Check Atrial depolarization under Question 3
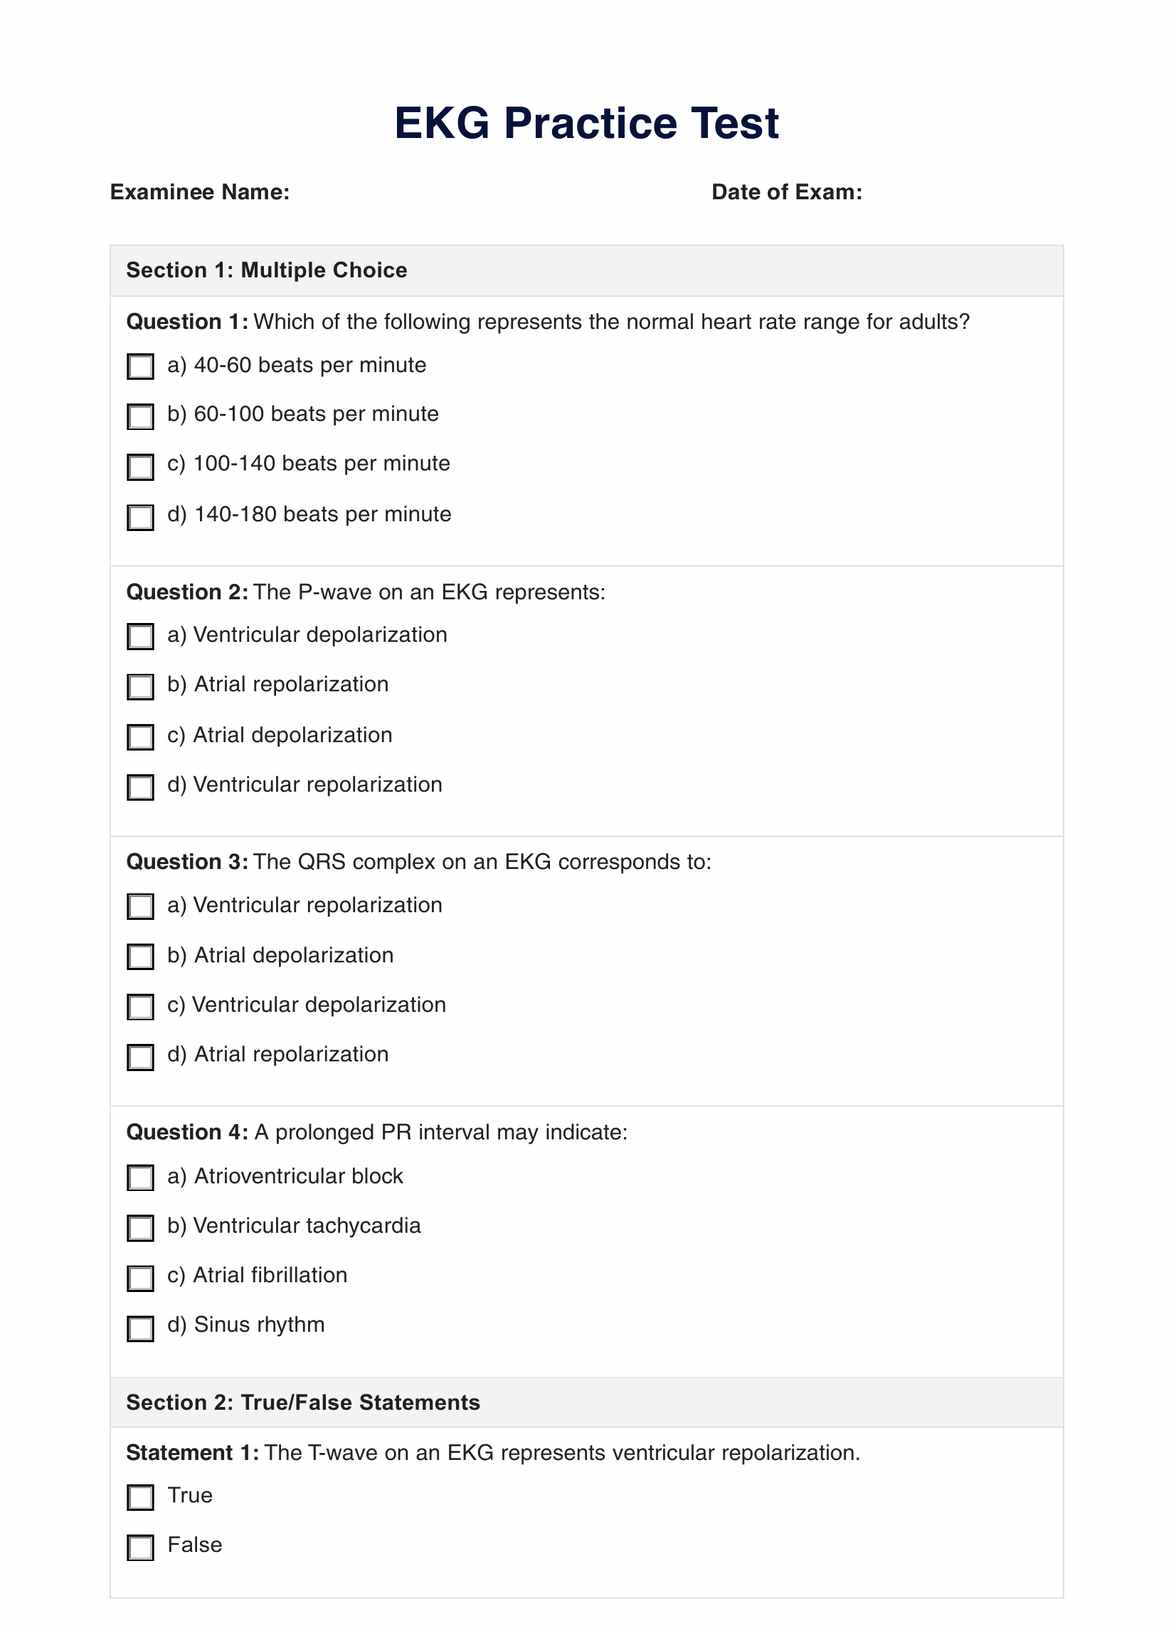The width and height of the screenshot is (1176, 1630). (141, 957)
